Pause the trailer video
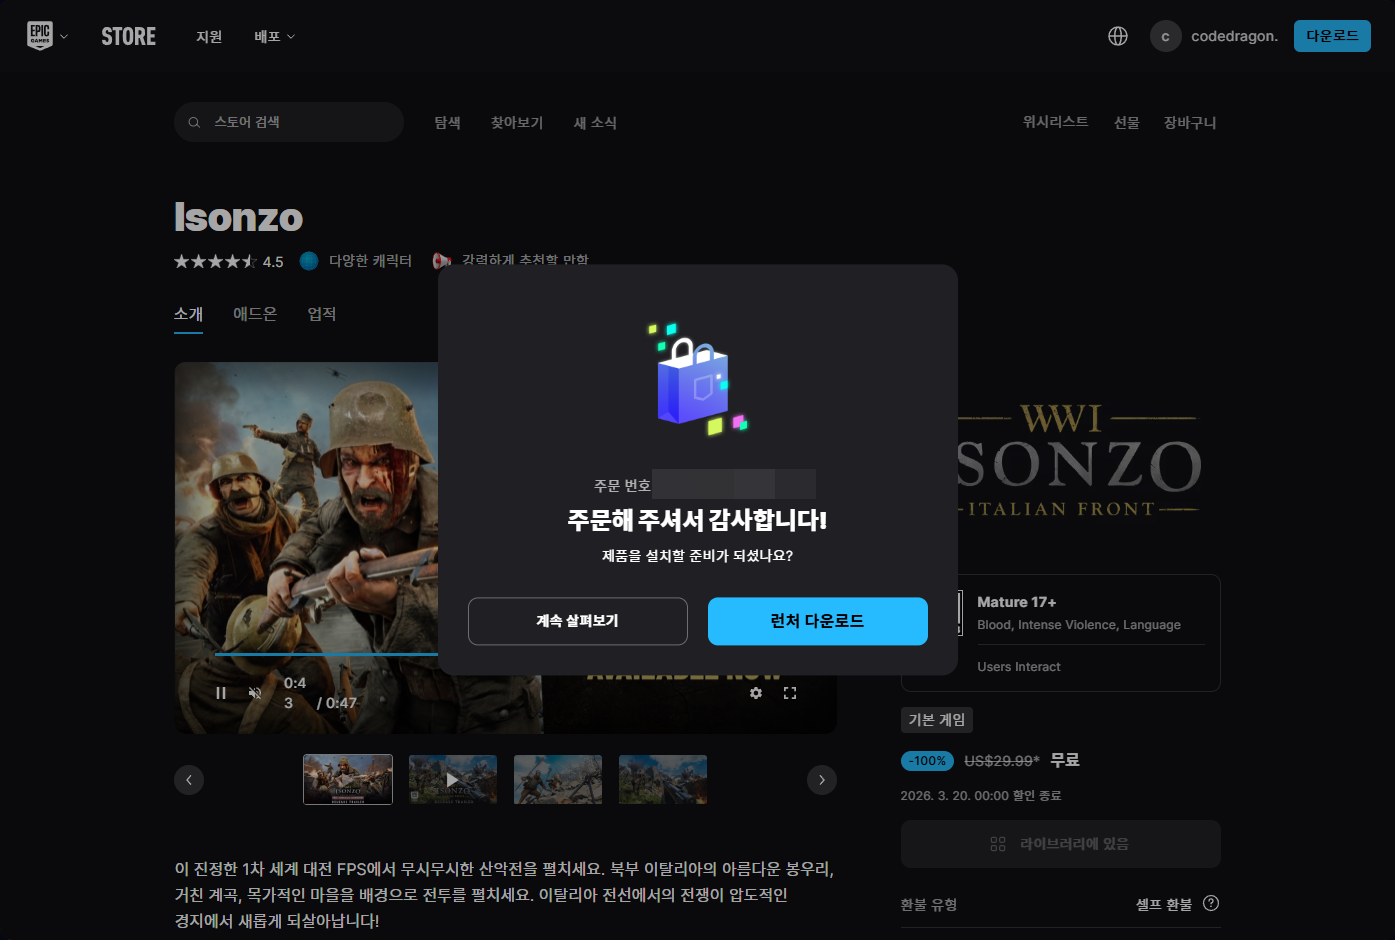This screenshot has width=1395, height=940. pyautogui.click(x=221, y=693)
